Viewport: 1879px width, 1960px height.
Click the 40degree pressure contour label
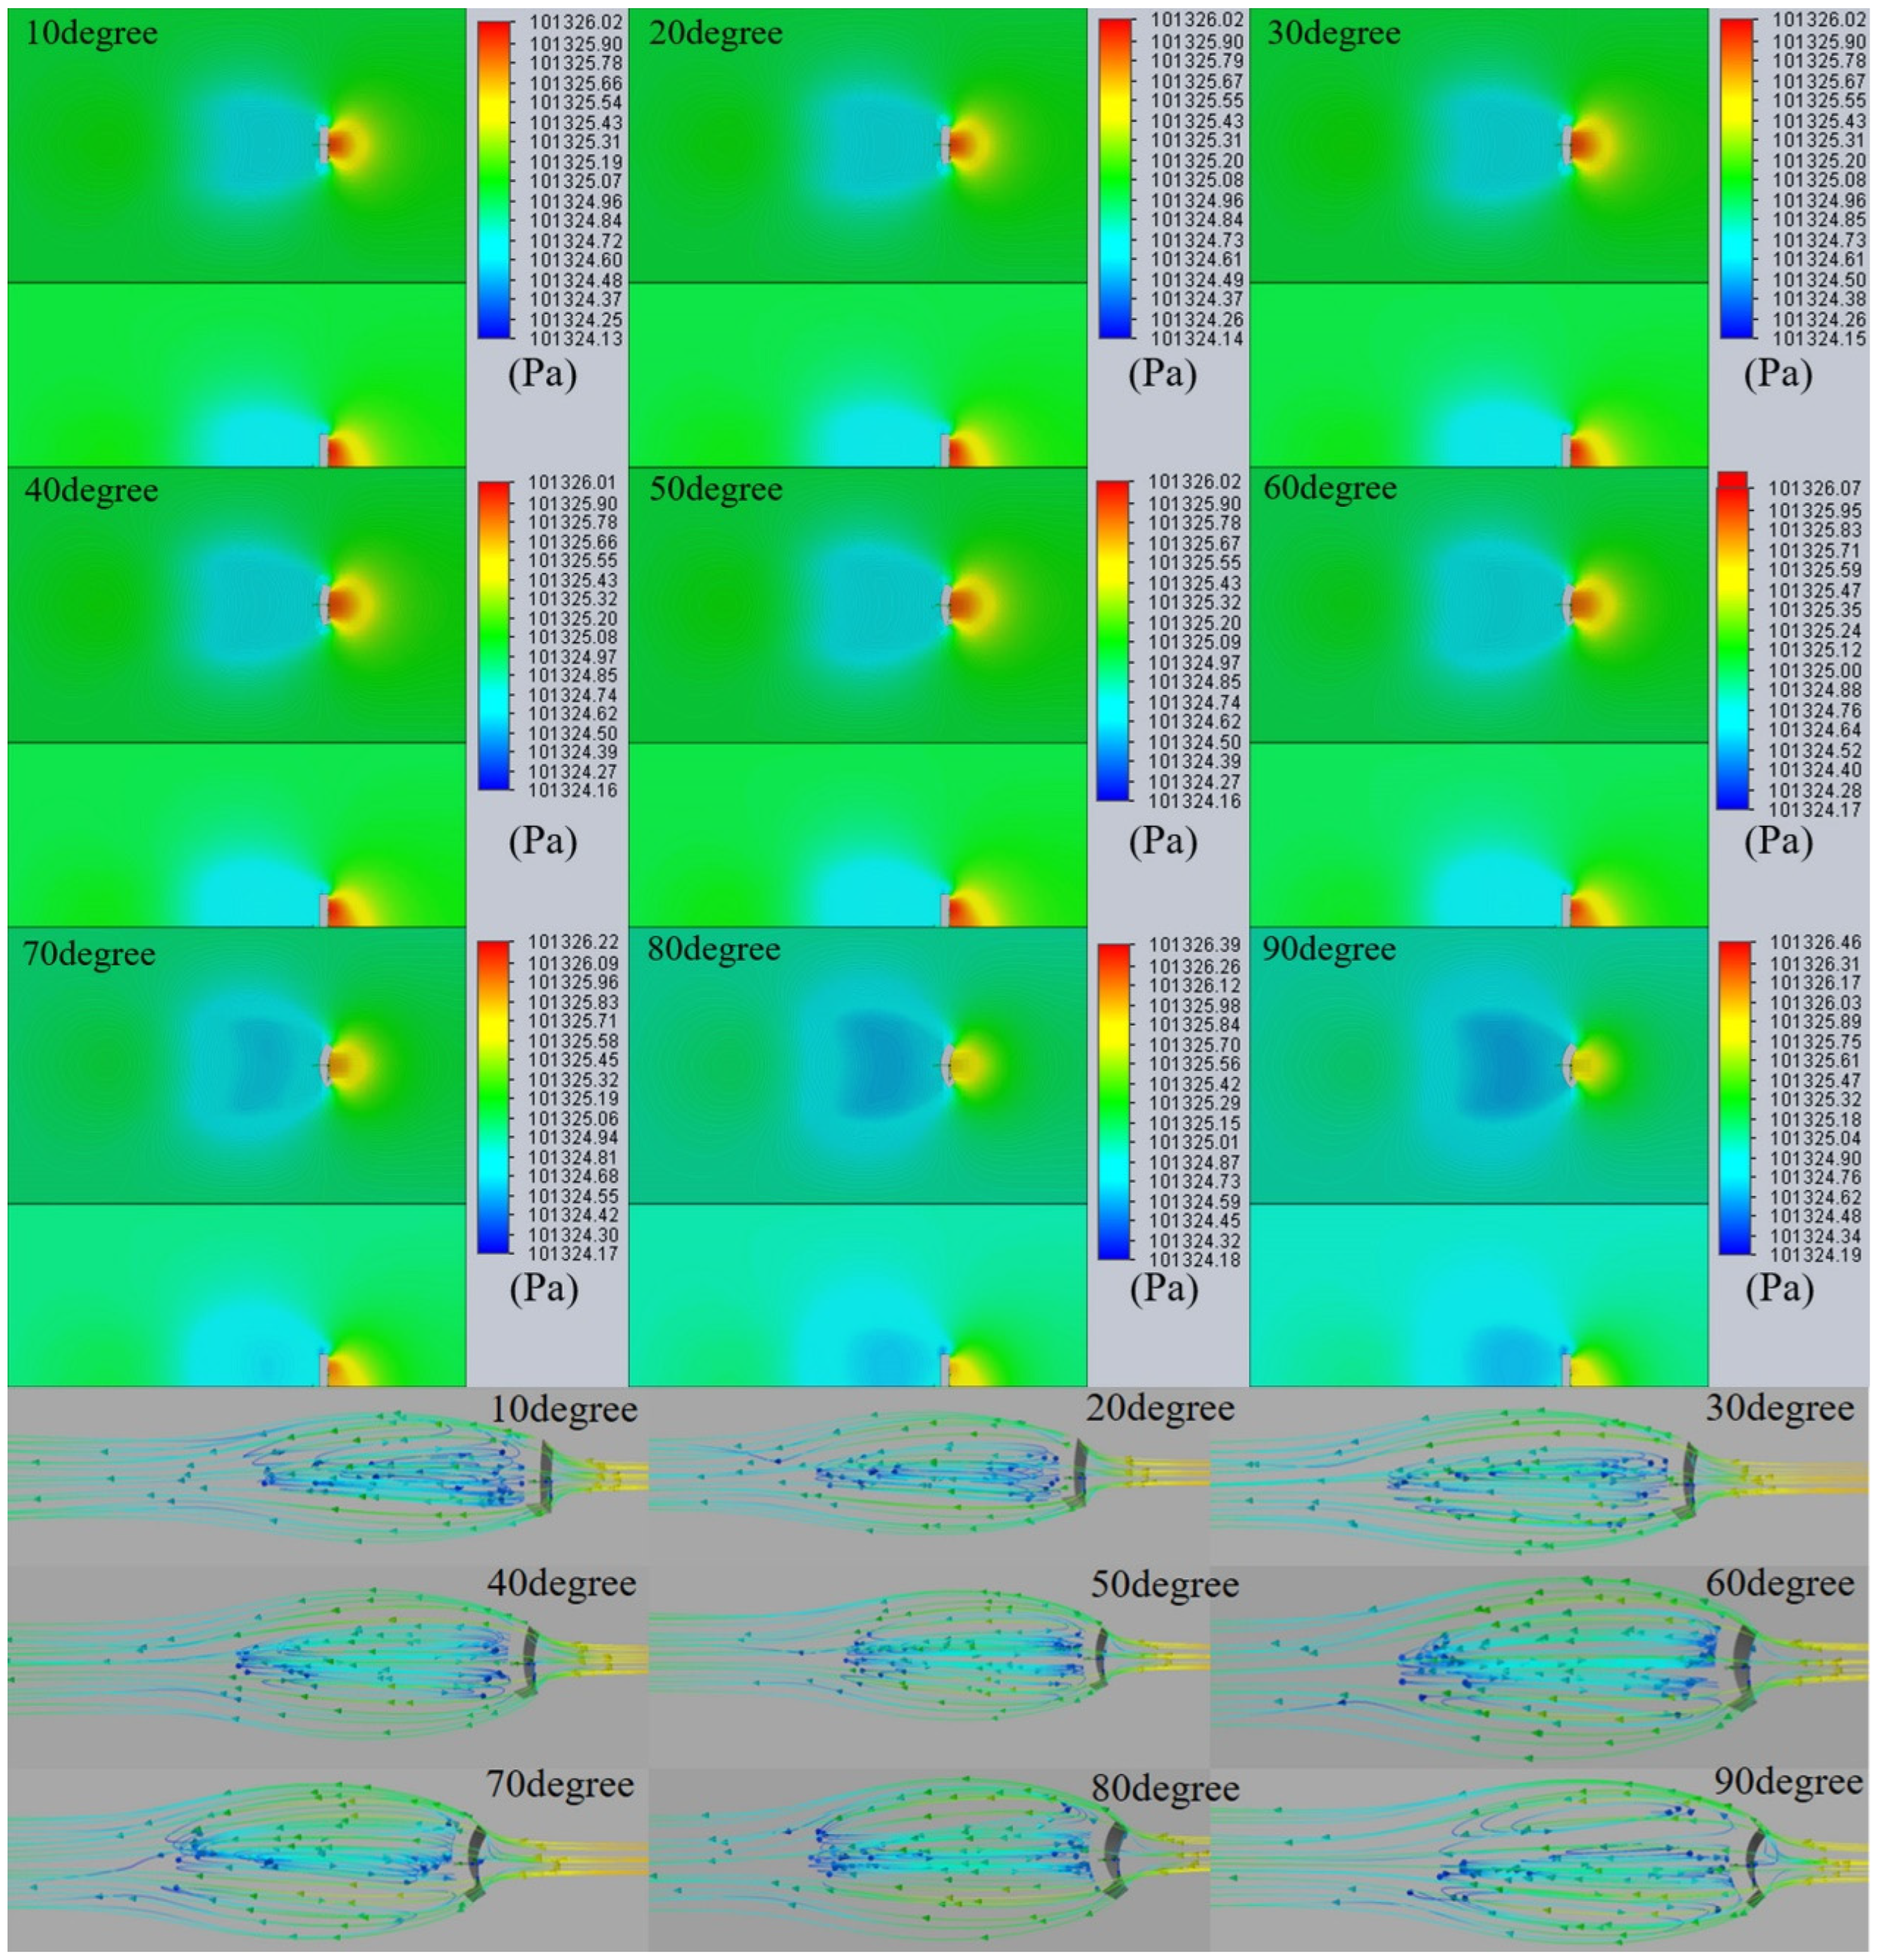click(x=90, y=491)
